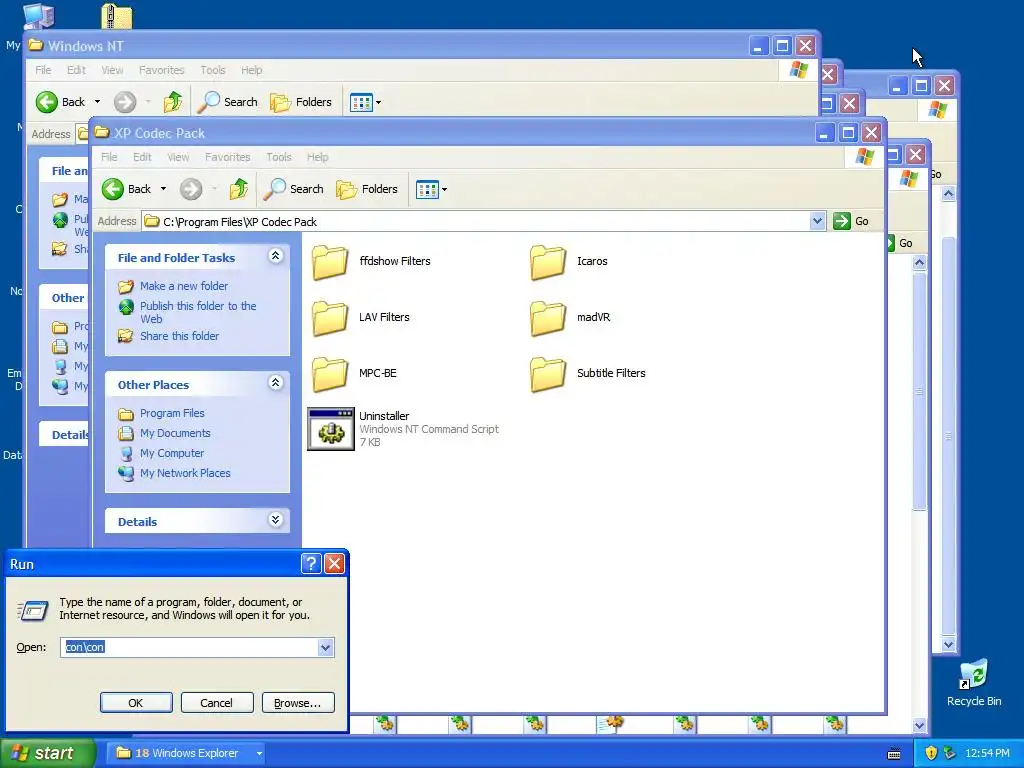Screen dimensions: 1024x768
Task: Click the security shield tray icon
Action: point(931,753)
